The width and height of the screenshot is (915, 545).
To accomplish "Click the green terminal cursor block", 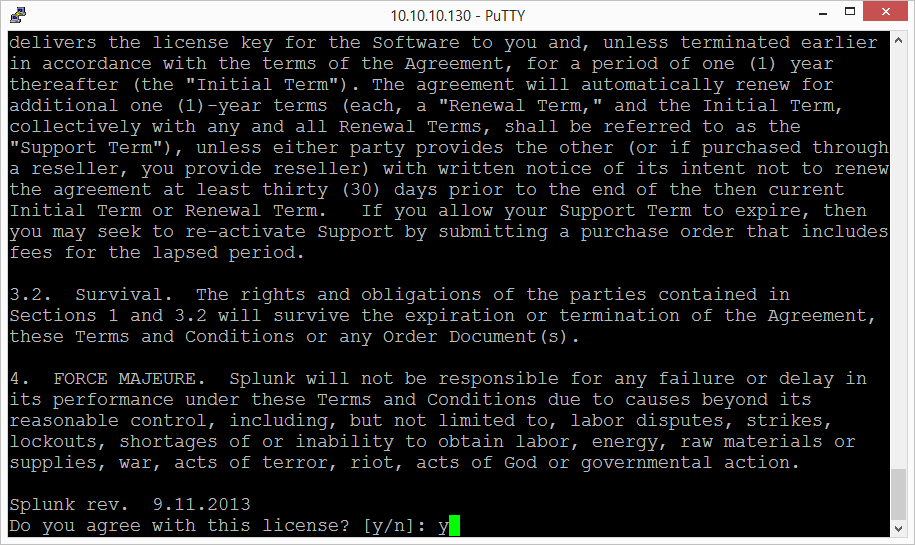I will 455,525.
